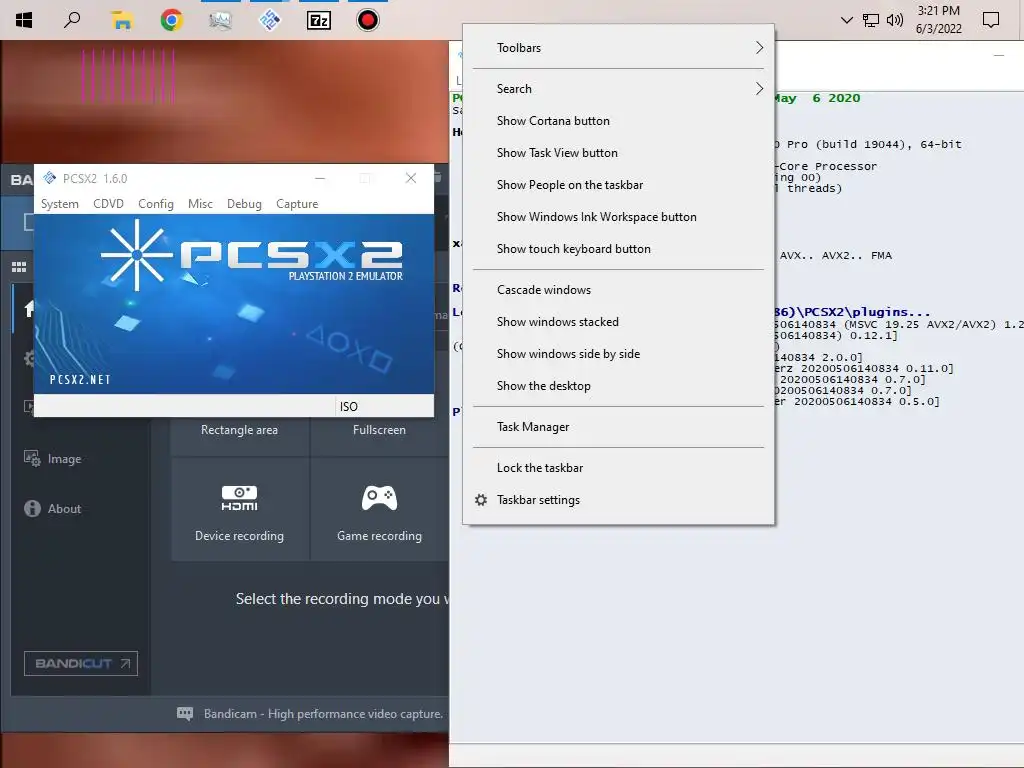This screenshot has height=768, width=1024.
Task: Select Show the desktop
Action: (618, 386)
